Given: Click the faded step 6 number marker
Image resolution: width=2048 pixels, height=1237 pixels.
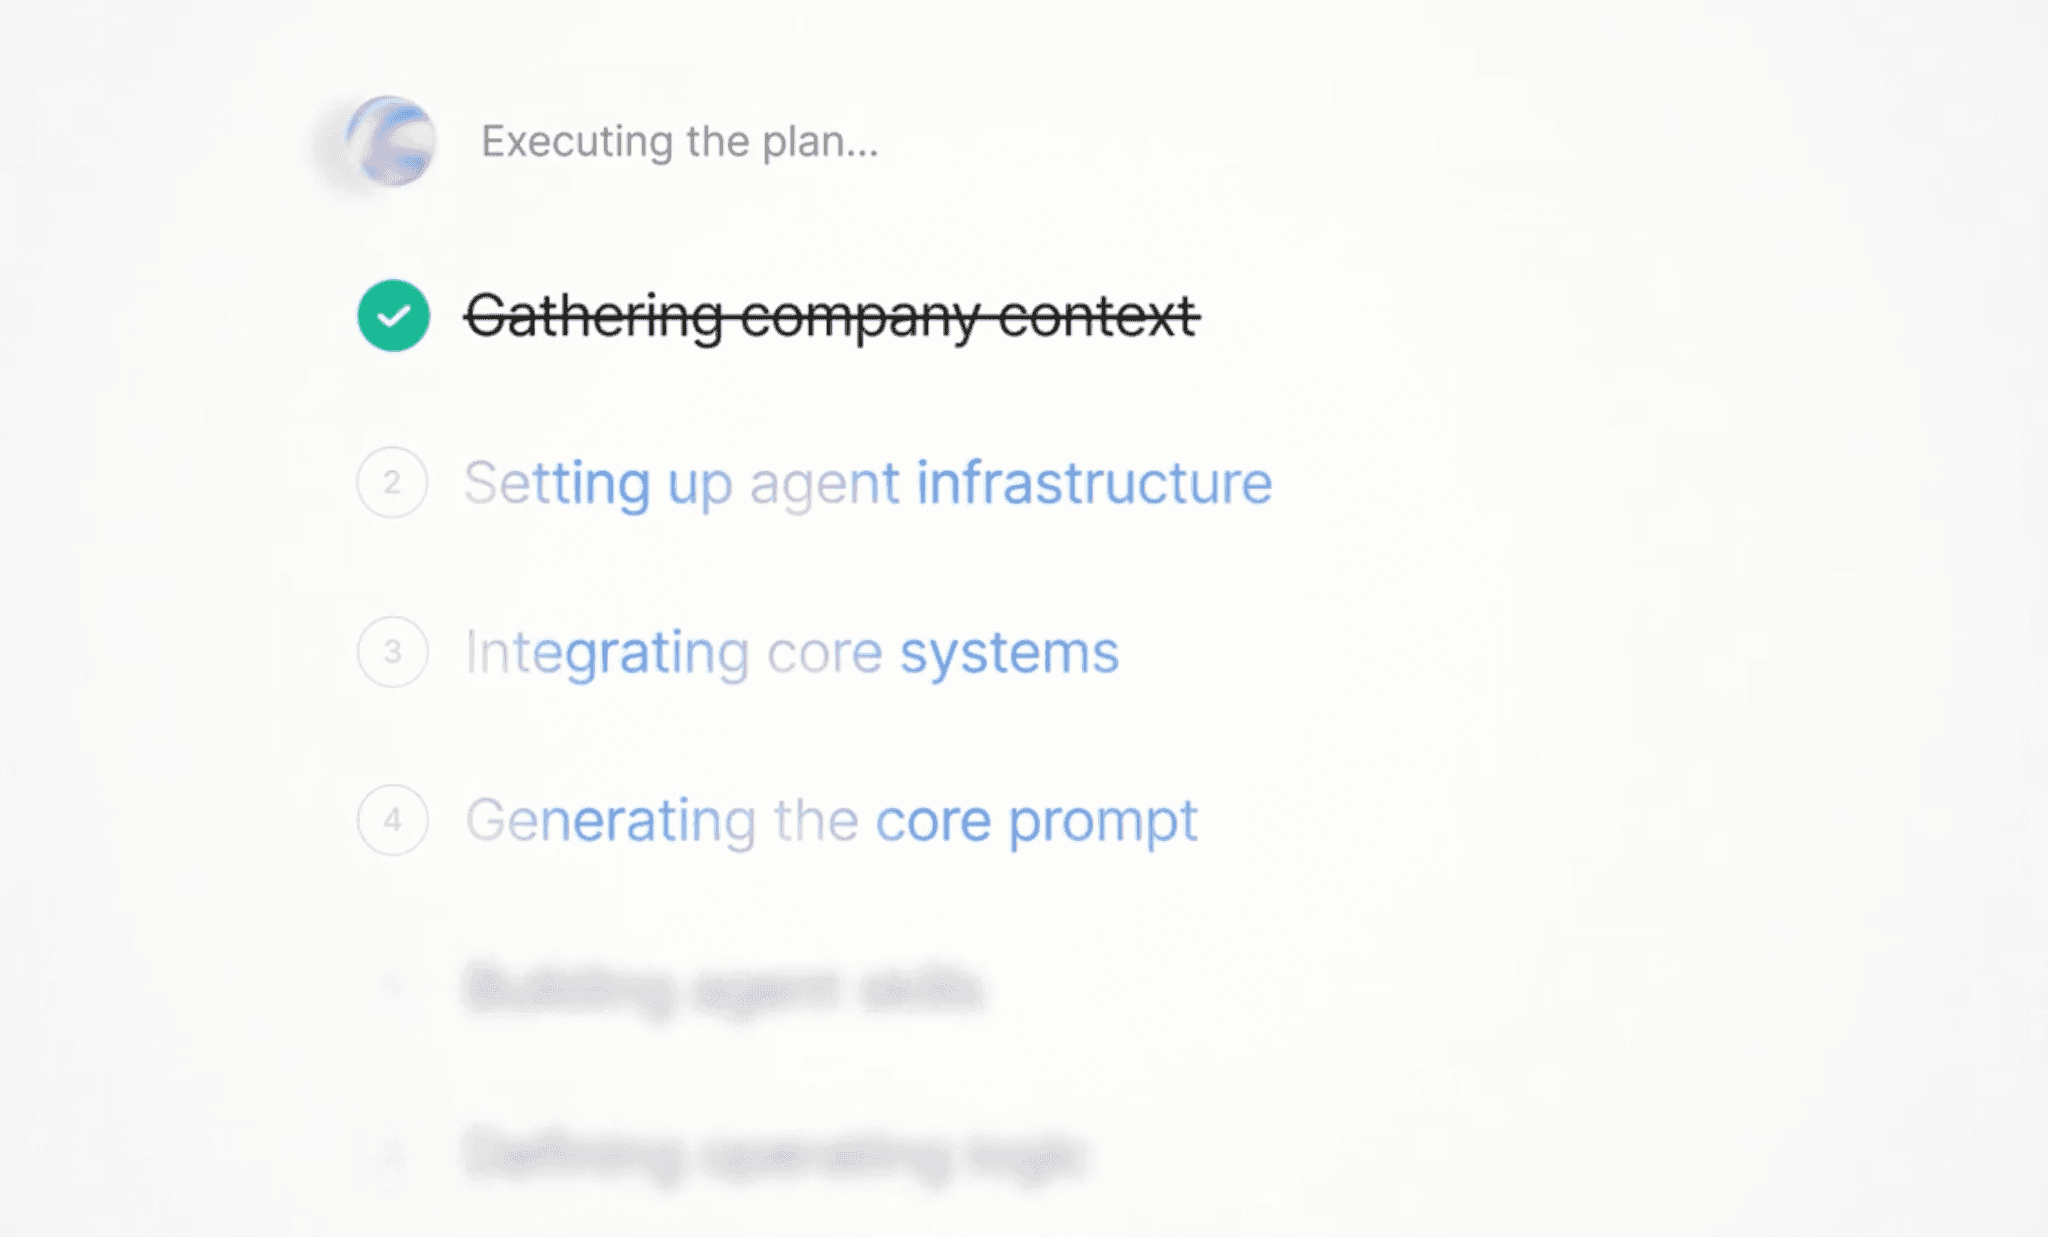Looking at the screenshot, I should 392,1157.
